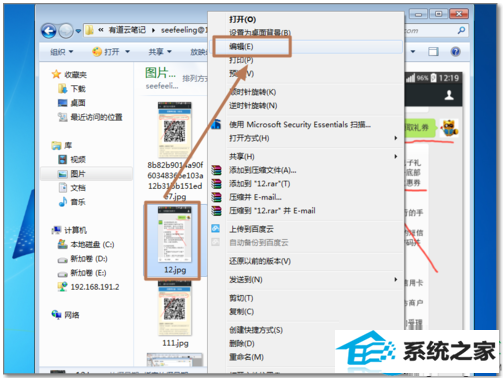Choose 顺时针旋转(K) in context menu

coord(252,92)
